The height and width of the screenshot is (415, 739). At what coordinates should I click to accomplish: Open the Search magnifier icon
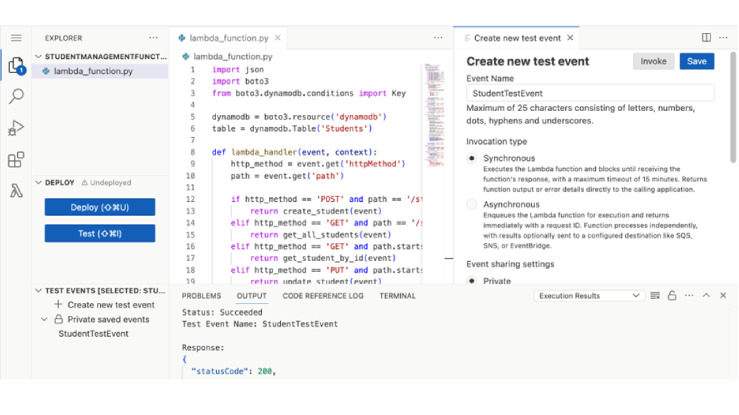pyautogui.click(x=16, y=97)
